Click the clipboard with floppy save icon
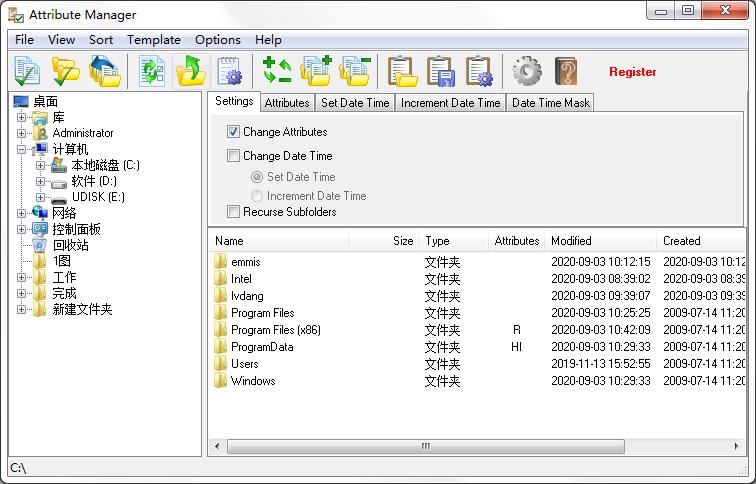This screenshot has width=756, height=484. pos(441,72)
